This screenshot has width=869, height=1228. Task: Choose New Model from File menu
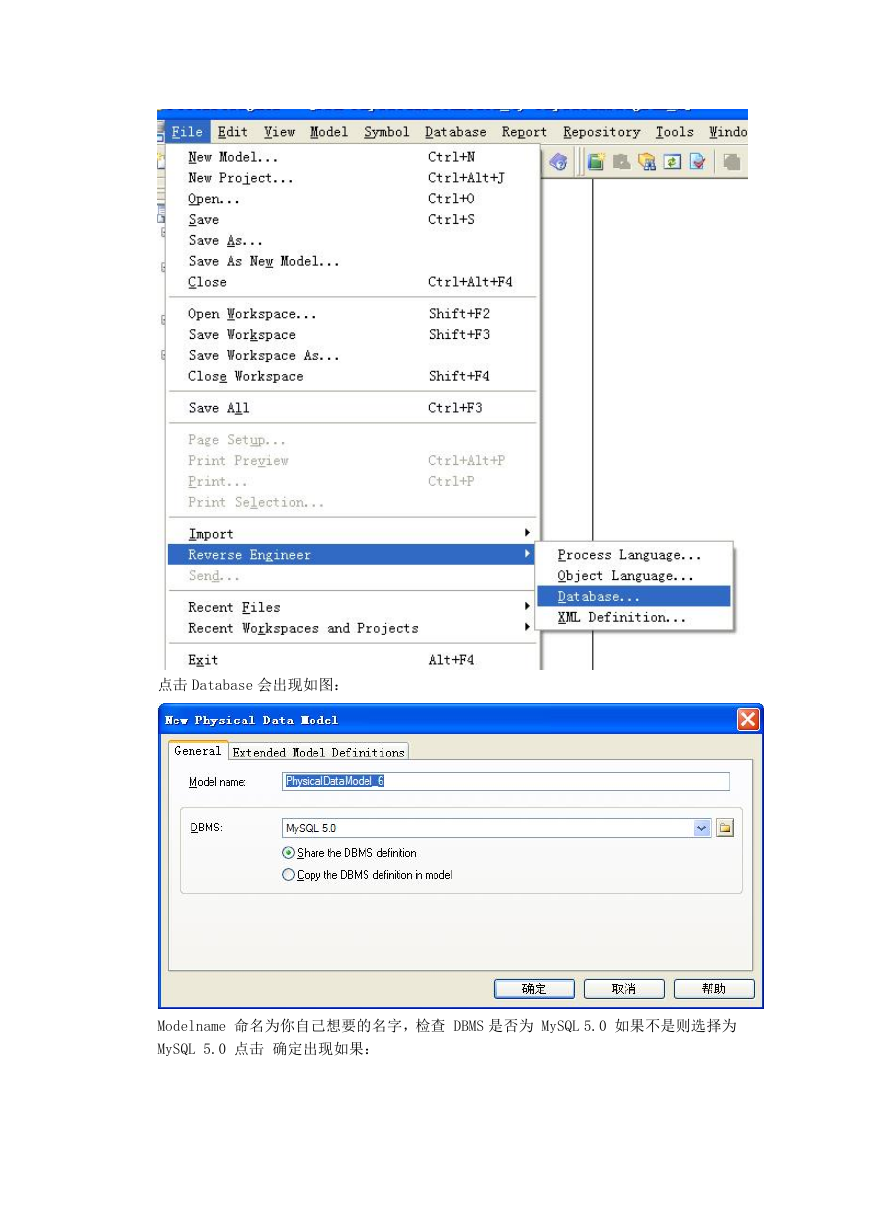click(x=354, y=157)
